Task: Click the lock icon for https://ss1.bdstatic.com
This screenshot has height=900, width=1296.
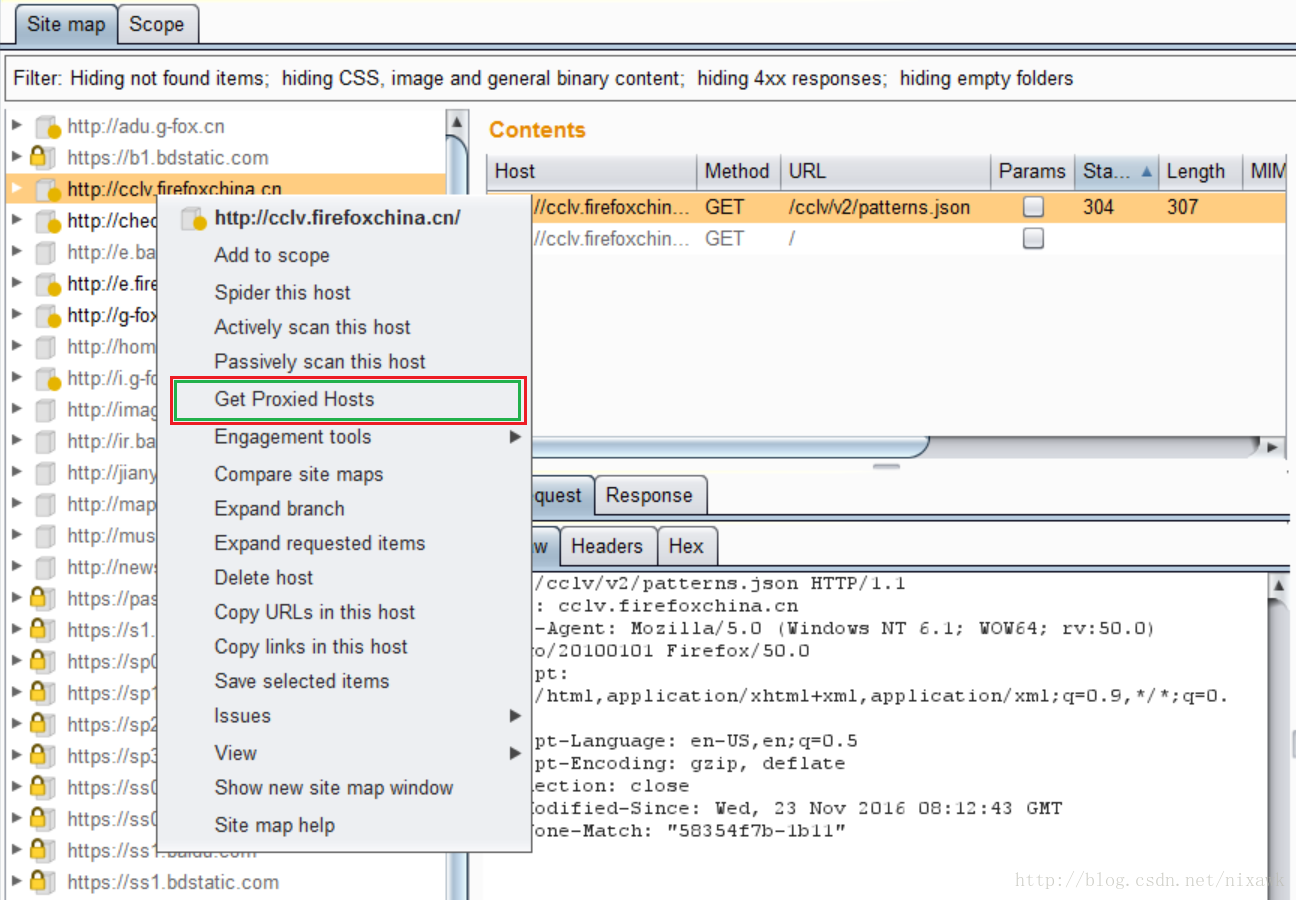Action: (x=42, y=881)
